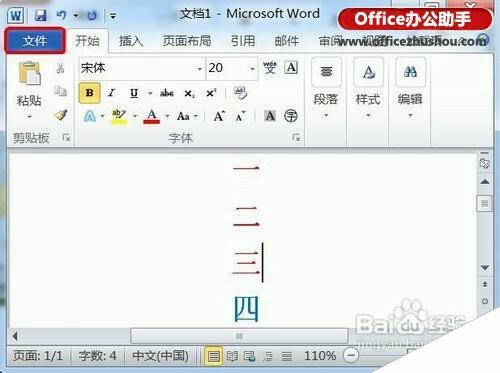Switch to the 页面布局 tab
This screenshot has height=373, width=500.
187,41
